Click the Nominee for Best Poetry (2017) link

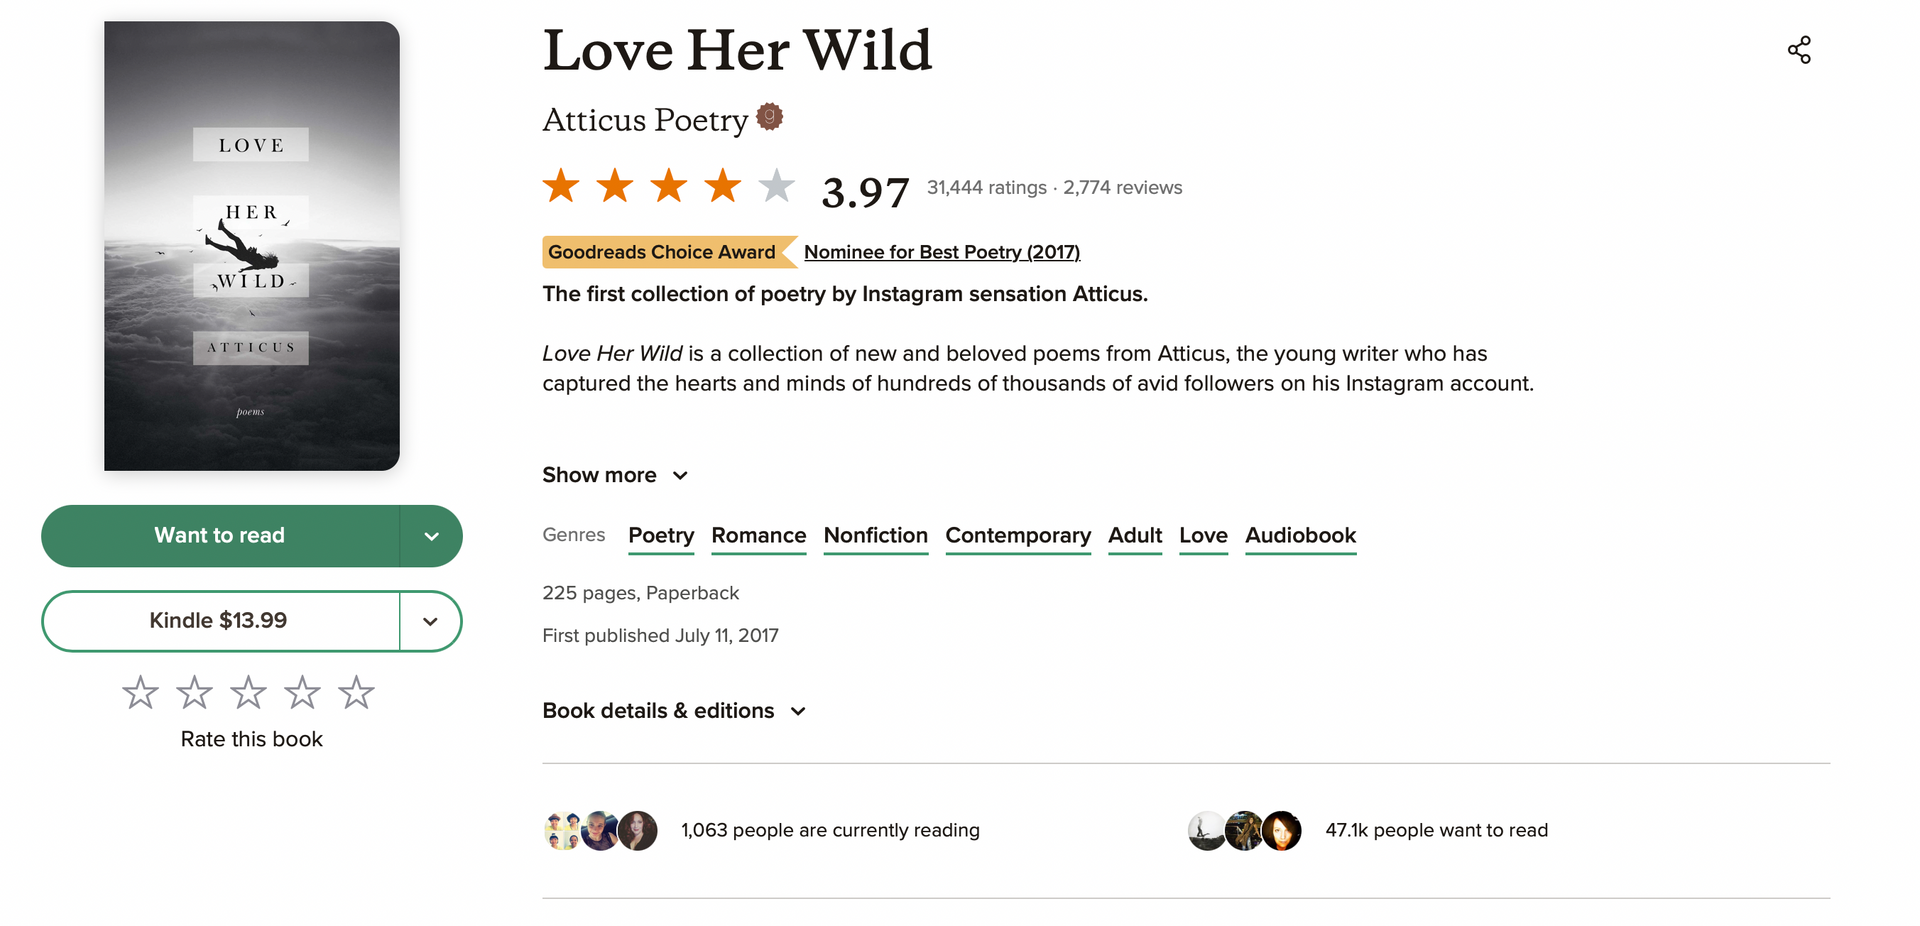pos(941,251)
